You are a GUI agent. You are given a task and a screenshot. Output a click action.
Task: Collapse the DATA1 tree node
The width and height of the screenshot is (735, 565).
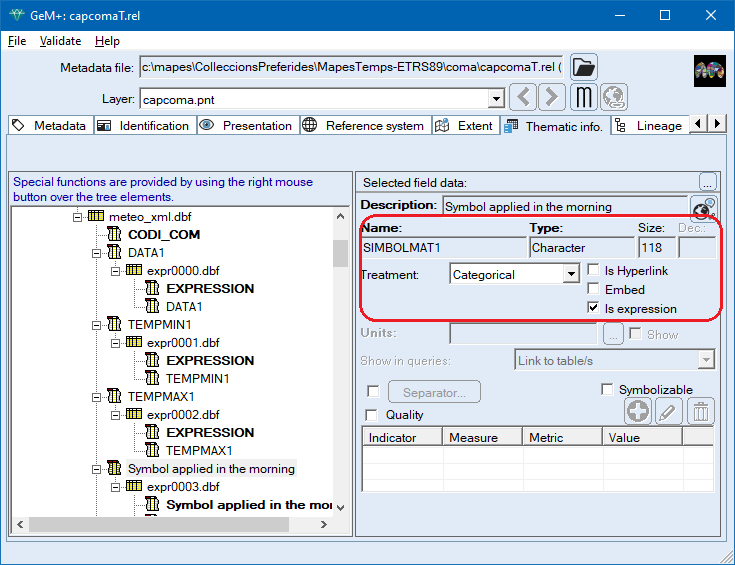[96, 253]
